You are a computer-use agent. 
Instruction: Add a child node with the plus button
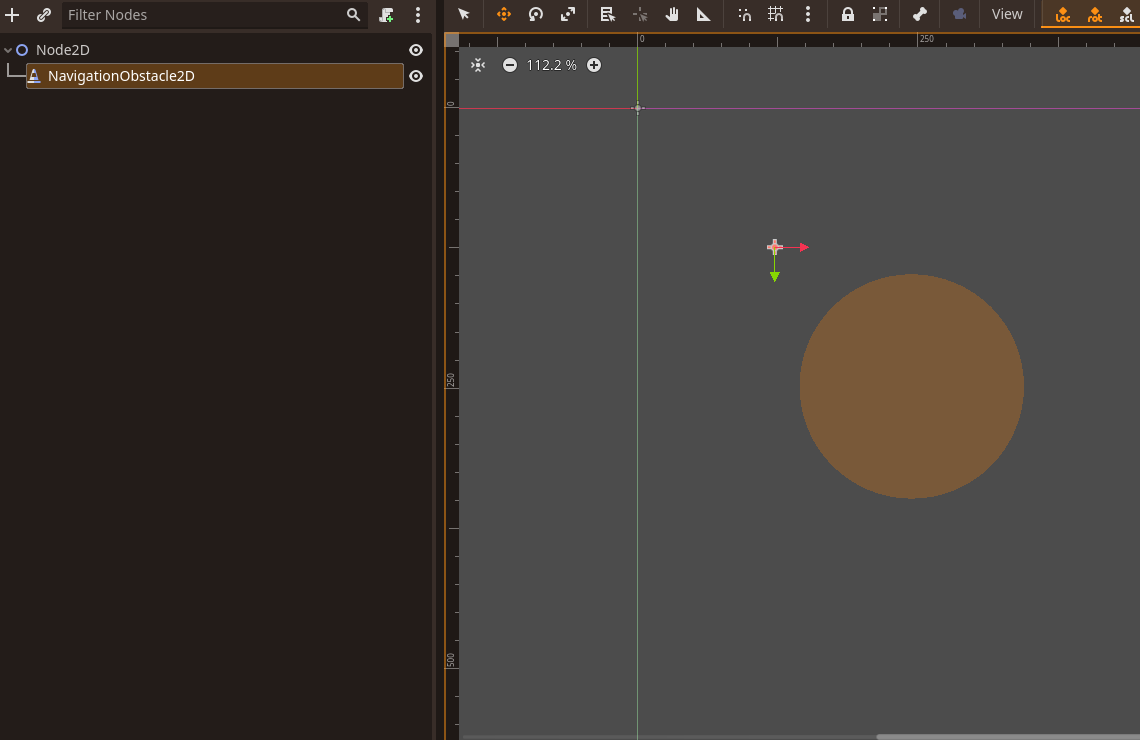[12, 14]
